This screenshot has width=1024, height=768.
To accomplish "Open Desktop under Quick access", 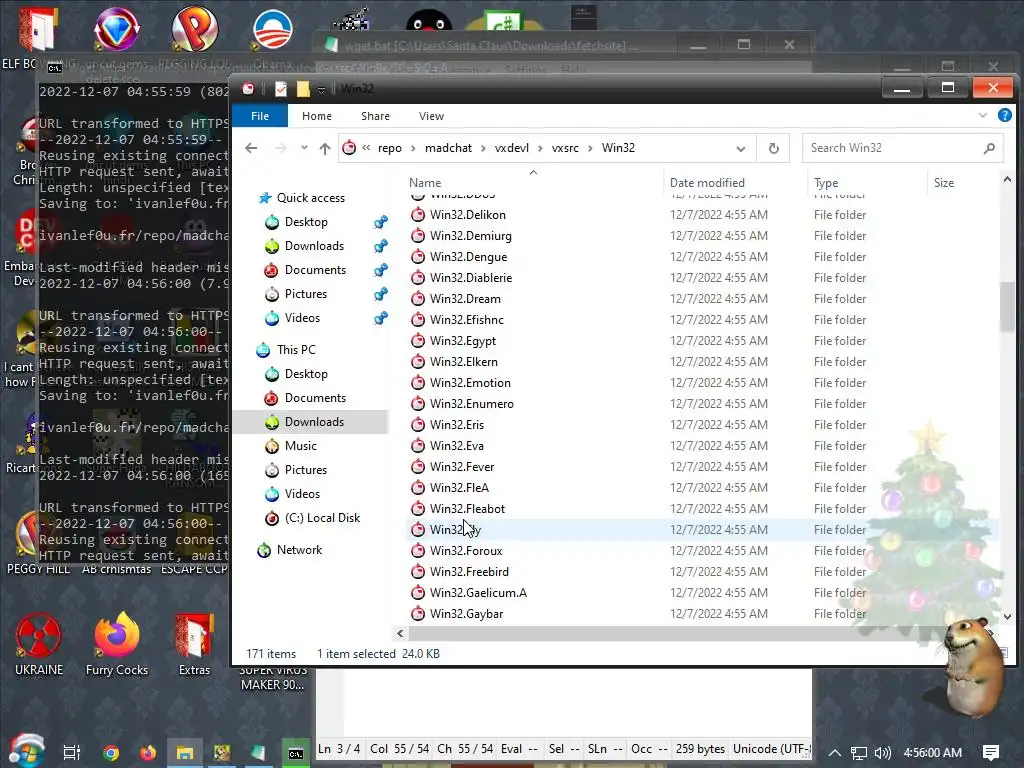I will tap(306, 222).
